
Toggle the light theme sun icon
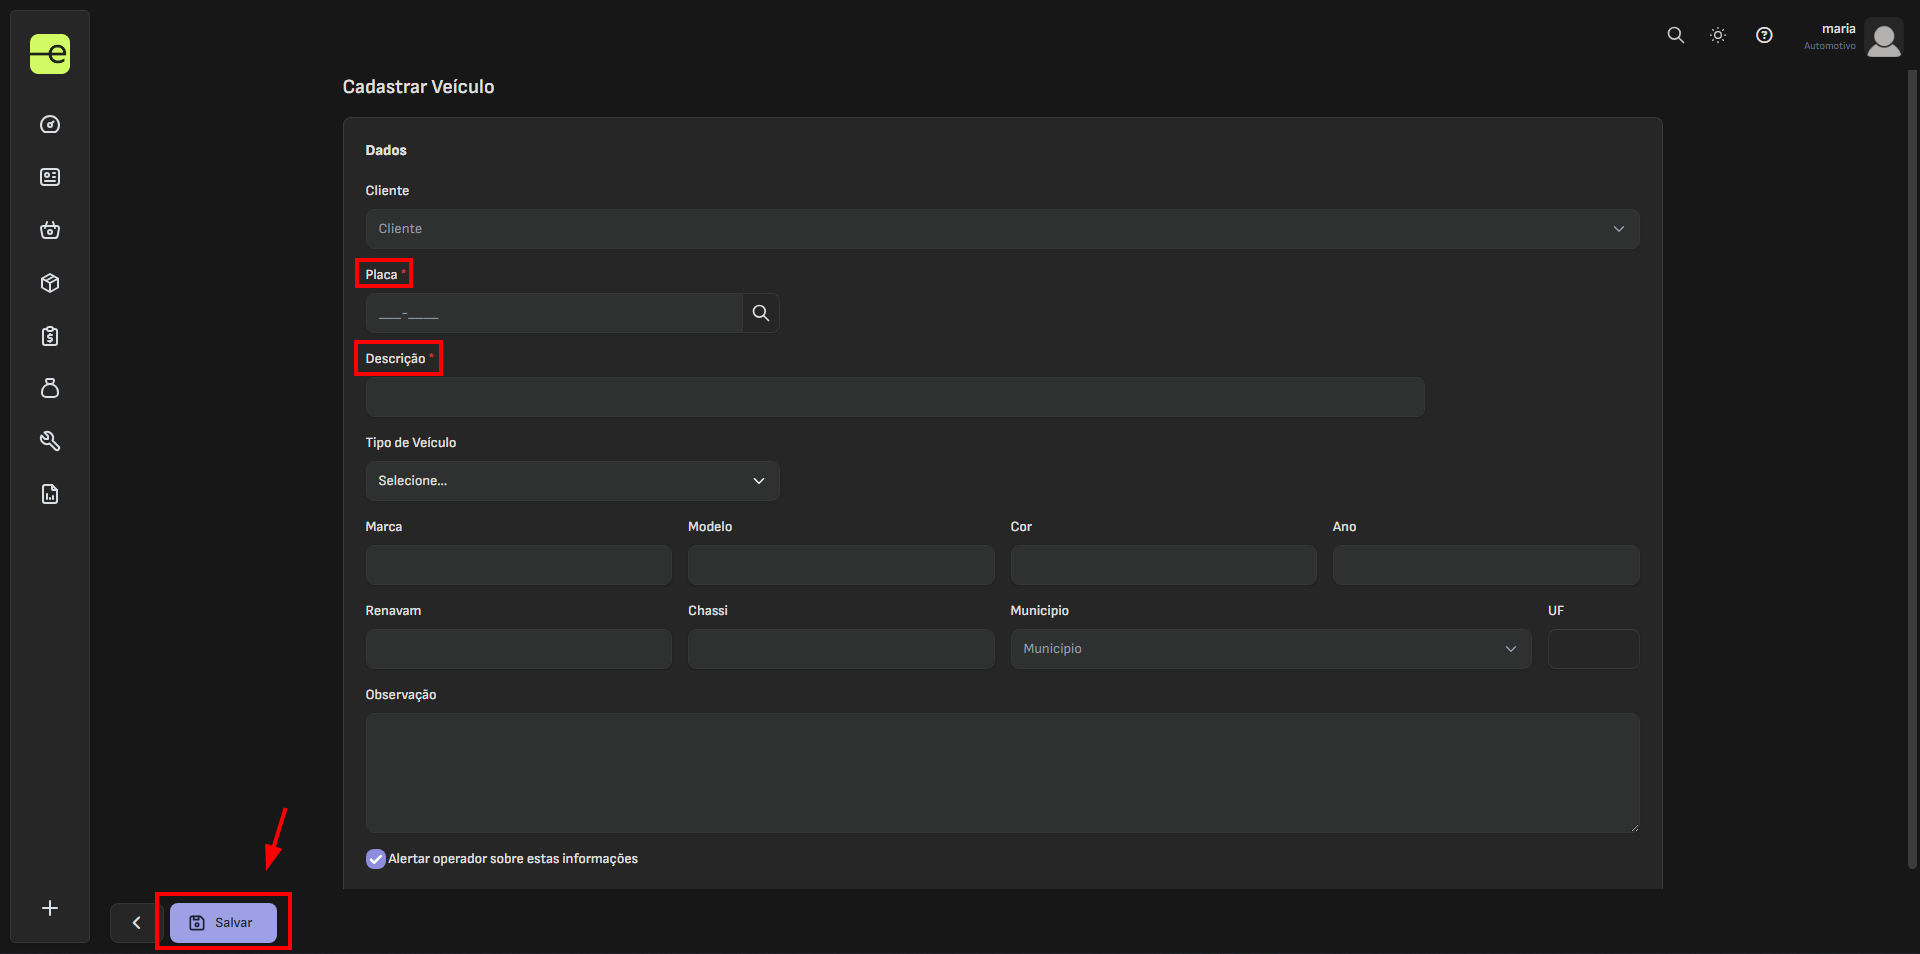click(1718, 35)
